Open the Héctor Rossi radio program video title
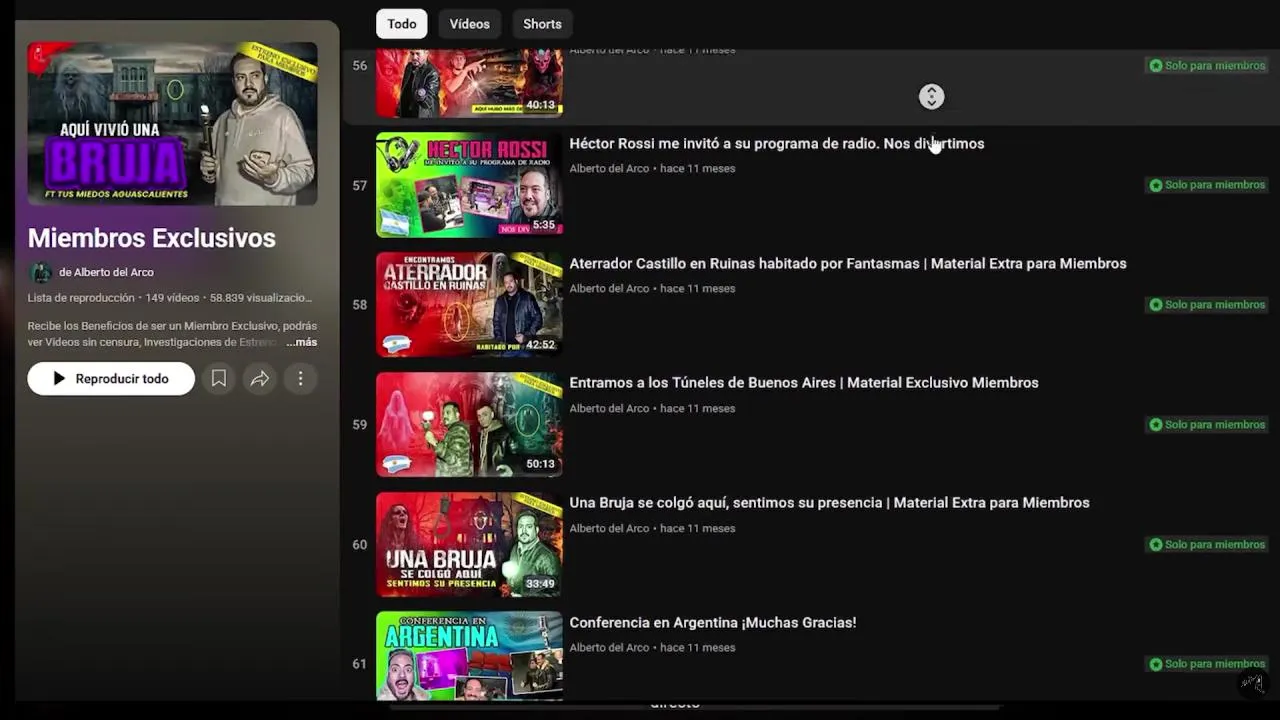The image size is (1280, 720). (x=777, y=144)
